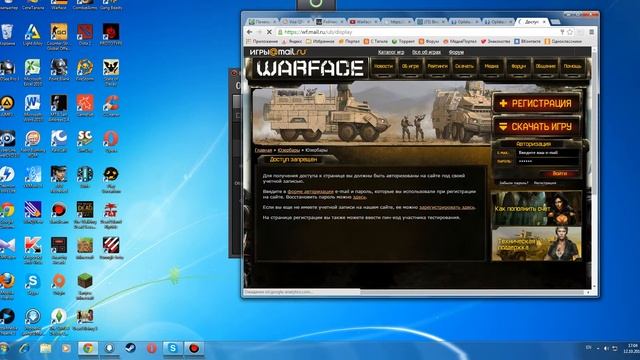Screen dimensions: 640x360
Task: Switch to Chrome window in the taskbar
Action: point(88,349)
